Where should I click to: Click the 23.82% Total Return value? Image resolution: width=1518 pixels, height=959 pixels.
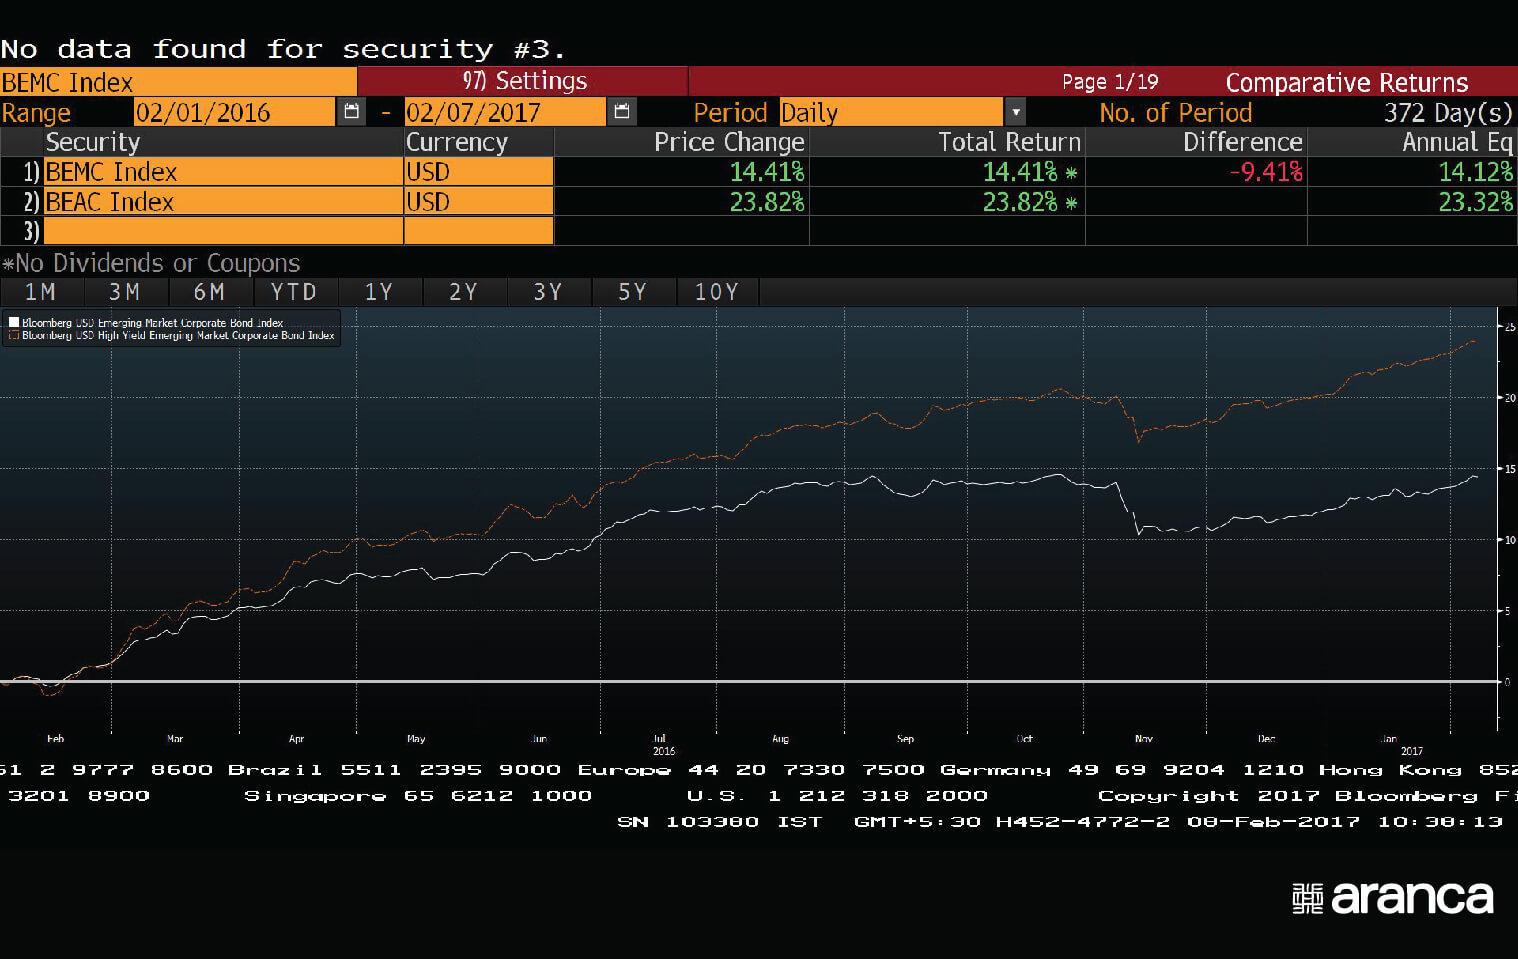[1020, 202]
